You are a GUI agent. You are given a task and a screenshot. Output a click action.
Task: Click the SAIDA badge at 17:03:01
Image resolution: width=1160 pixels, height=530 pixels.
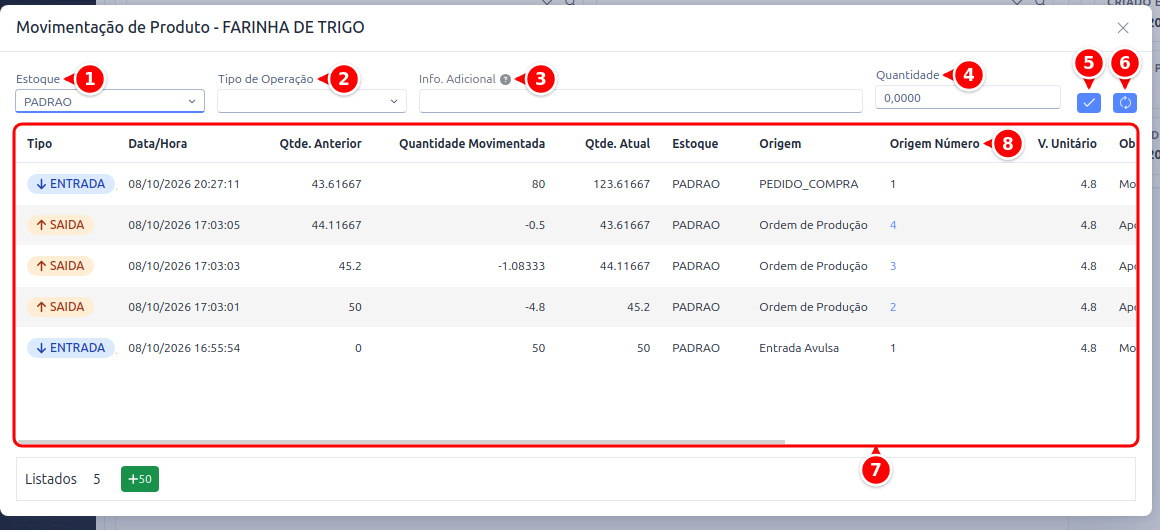61,306
